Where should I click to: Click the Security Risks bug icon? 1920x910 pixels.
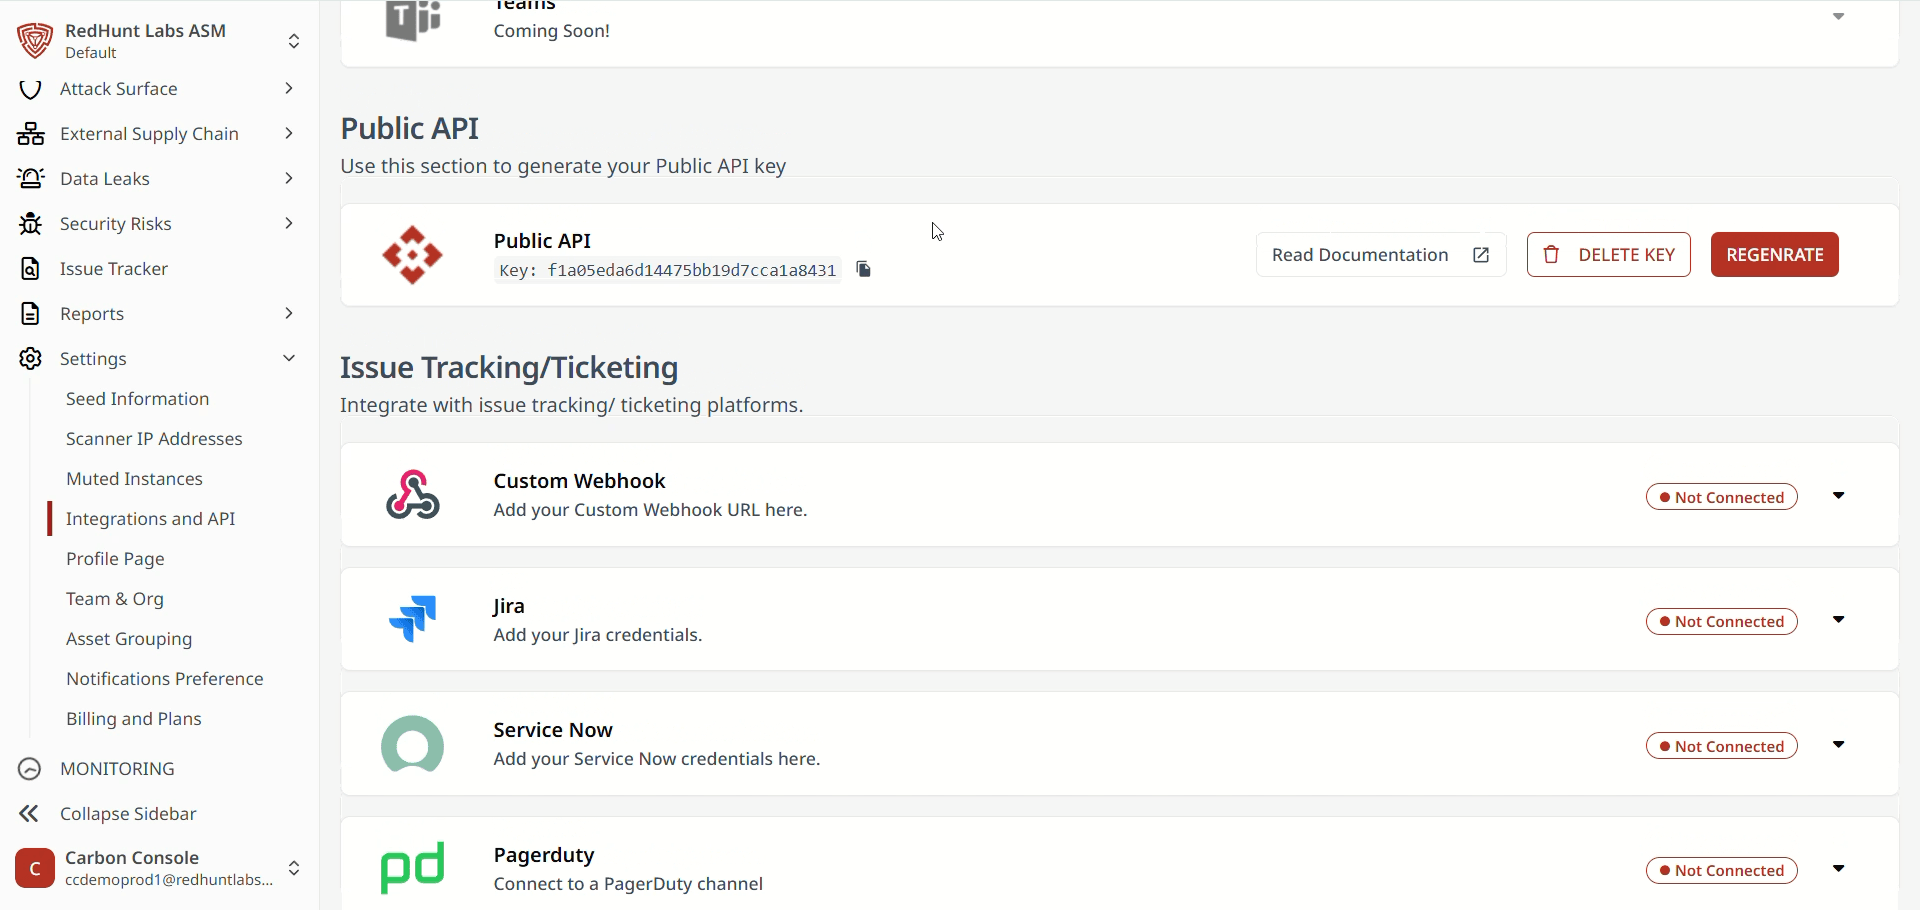(30, 224)
